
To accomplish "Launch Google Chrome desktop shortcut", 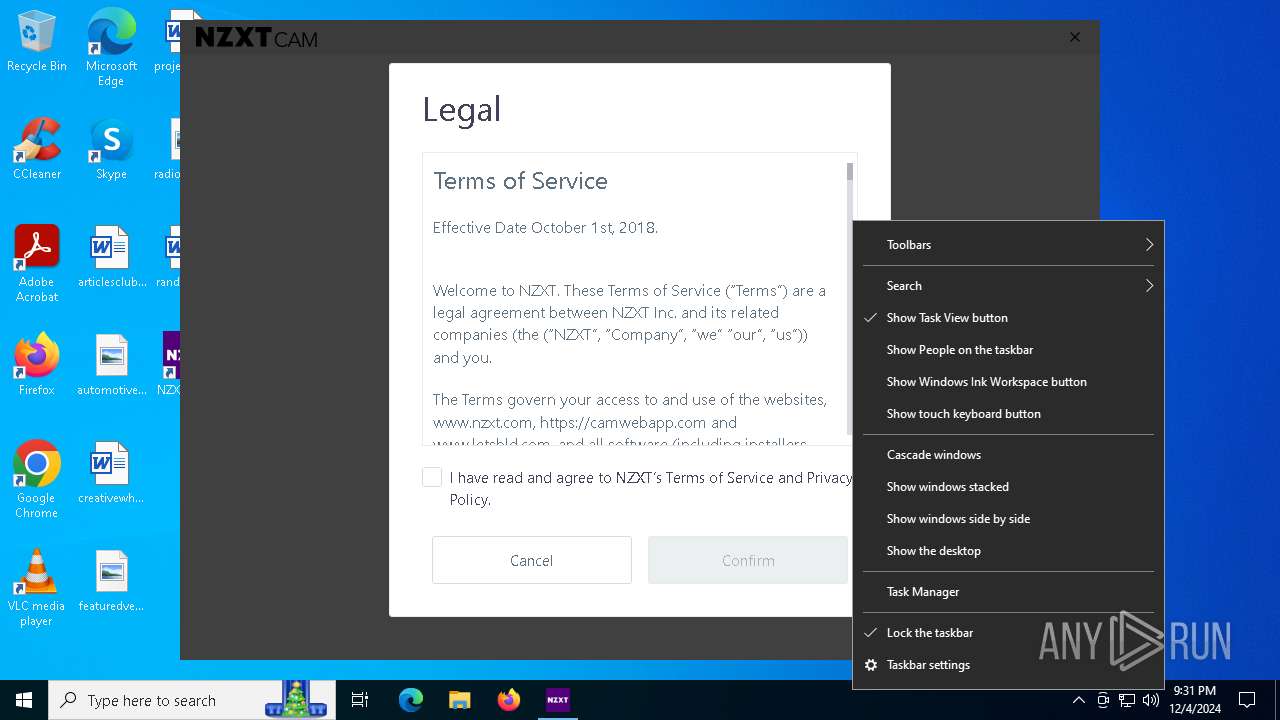I will (x=37, y=480).
